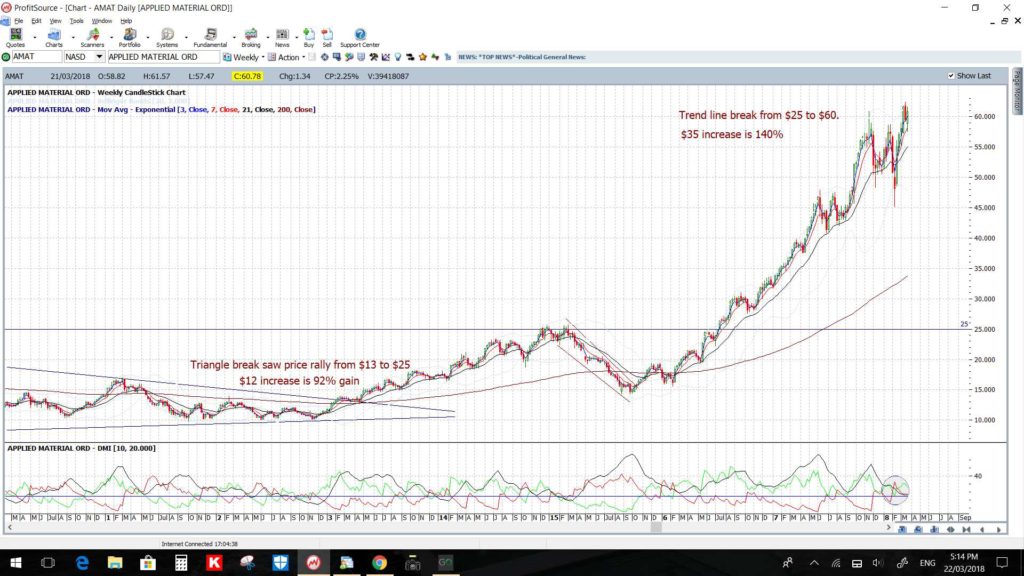Open the Edit menu
The width and height of the screenshot is (1024, 576).
[37, 21]
